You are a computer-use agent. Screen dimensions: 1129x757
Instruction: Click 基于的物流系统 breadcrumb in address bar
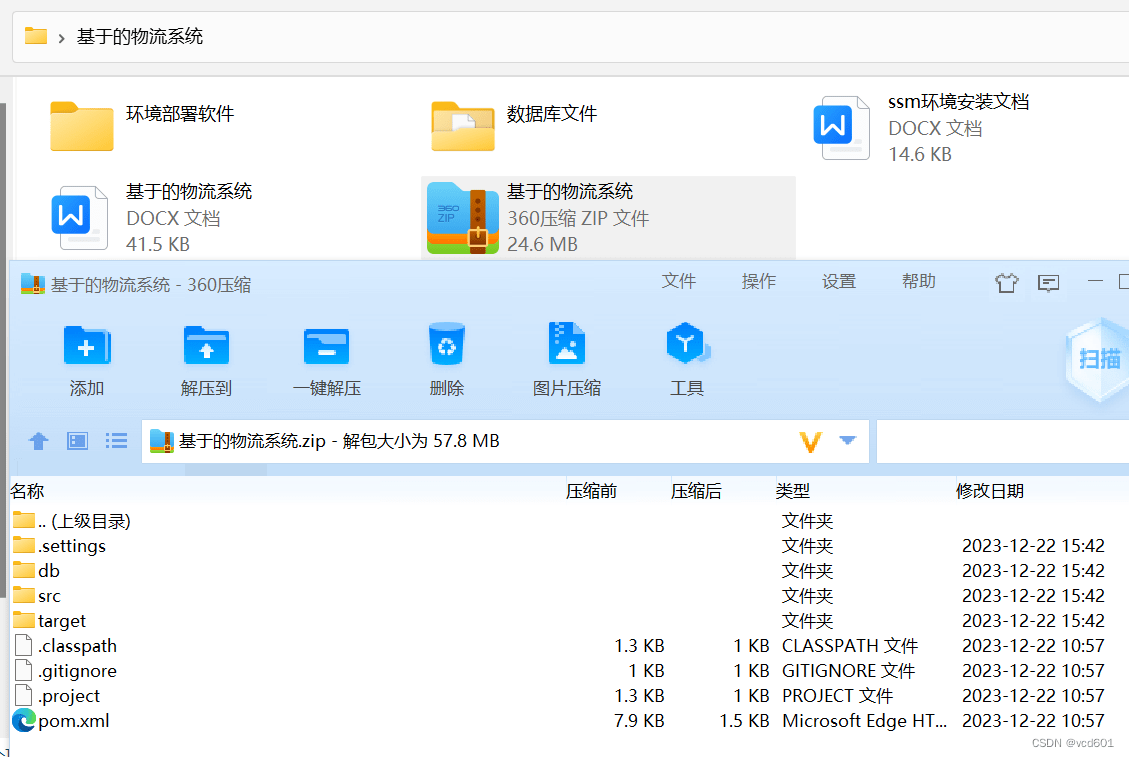(x=140, y=36)
